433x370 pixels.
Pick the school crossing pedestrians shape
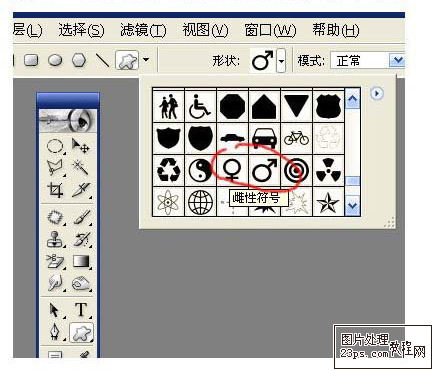click(x=168, y=106)
